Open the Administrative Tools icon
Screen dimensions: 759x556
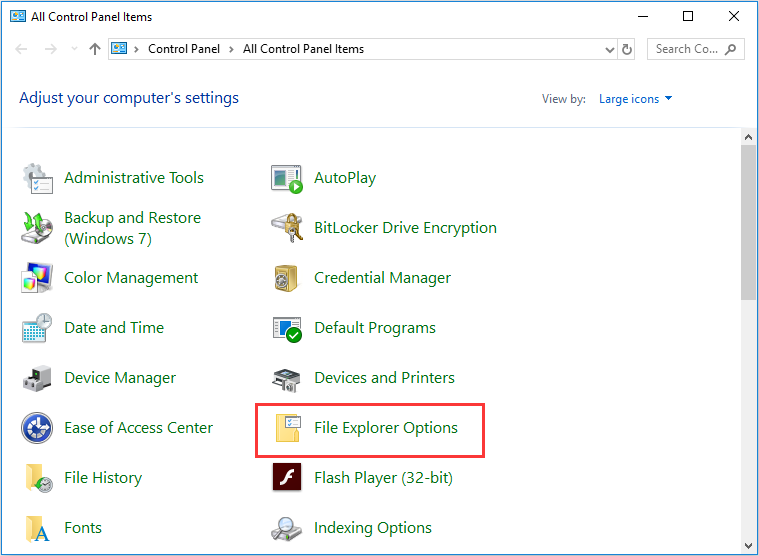tap(37, 178)
